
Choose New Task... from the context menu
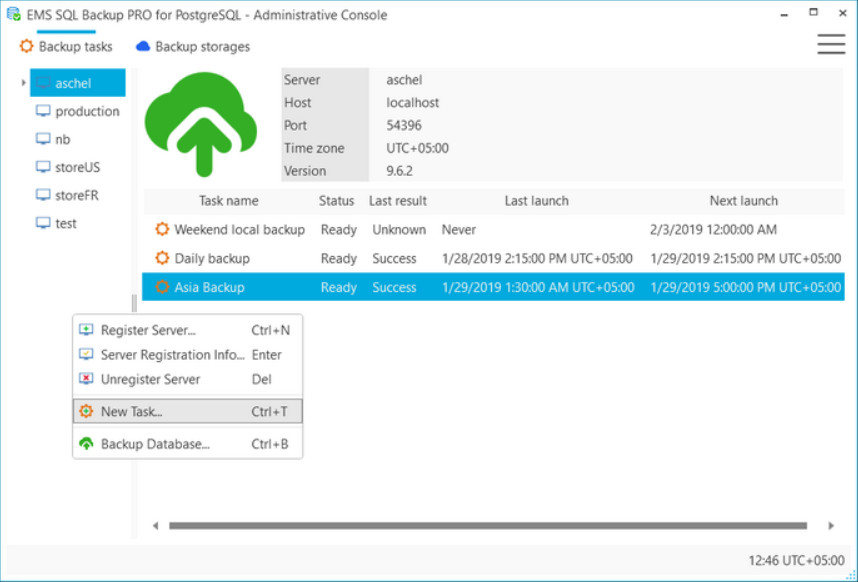(x=187, y=411)
